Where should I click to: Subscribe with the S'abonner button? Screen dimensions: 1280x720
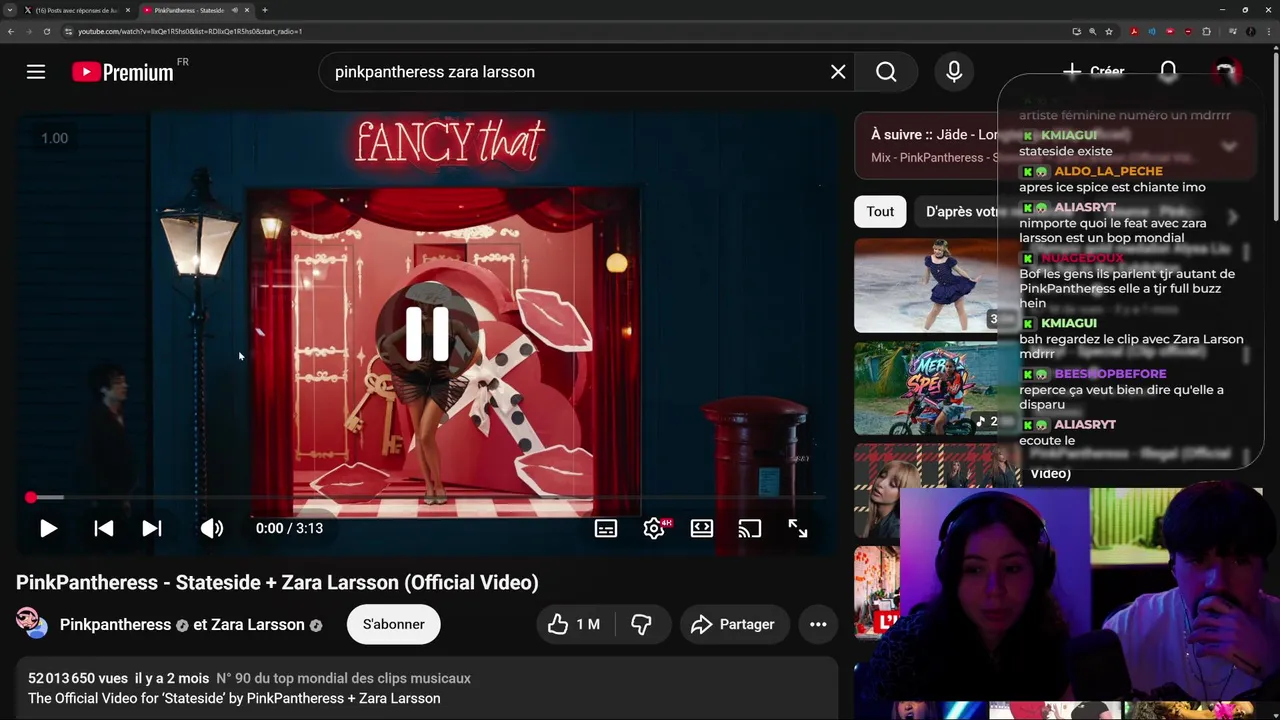393,624
